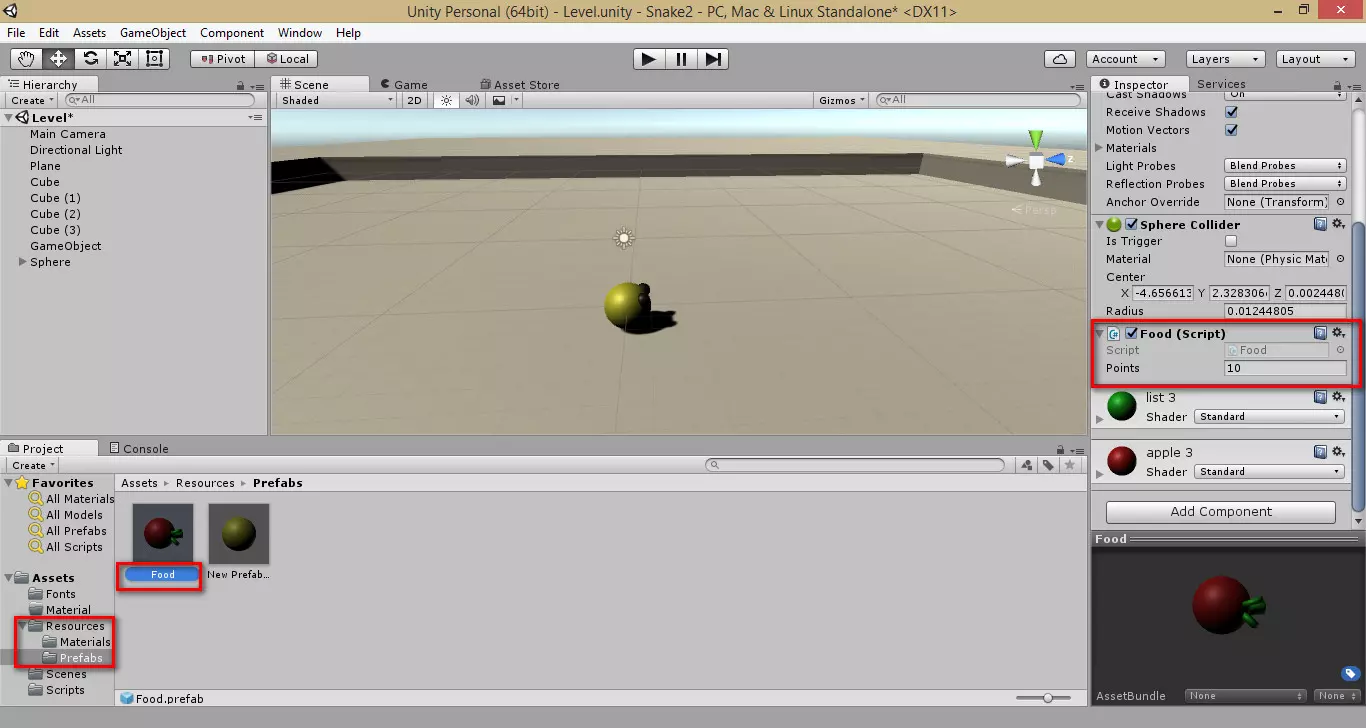
Task: Open the Cloud services icon
Action: tap(1060, 59)
